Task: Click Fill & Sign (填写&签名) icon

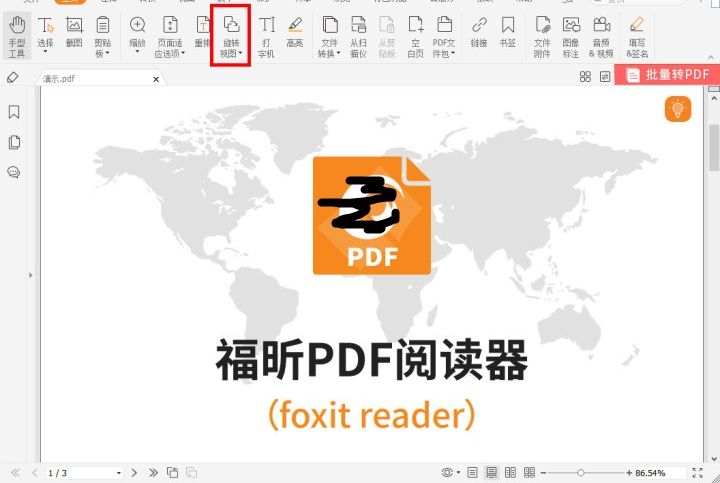Action: click(x=637, y=36)
